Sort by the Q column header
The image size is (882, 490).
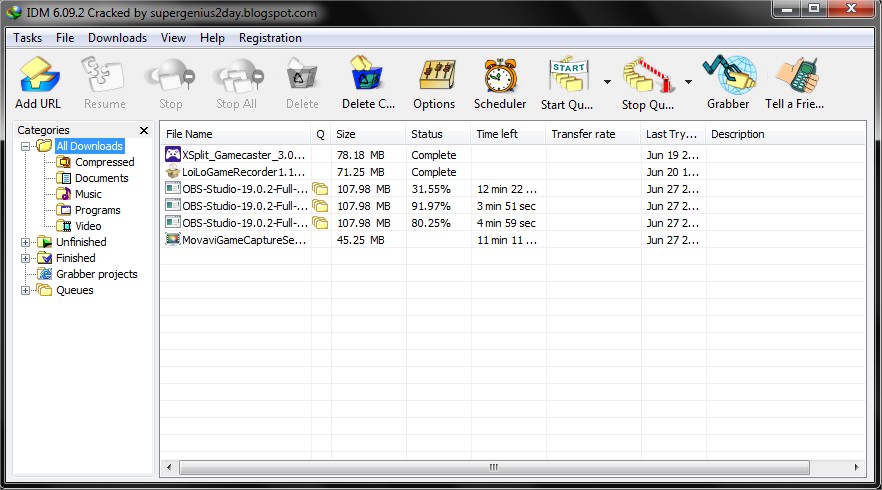pos(321,134)
